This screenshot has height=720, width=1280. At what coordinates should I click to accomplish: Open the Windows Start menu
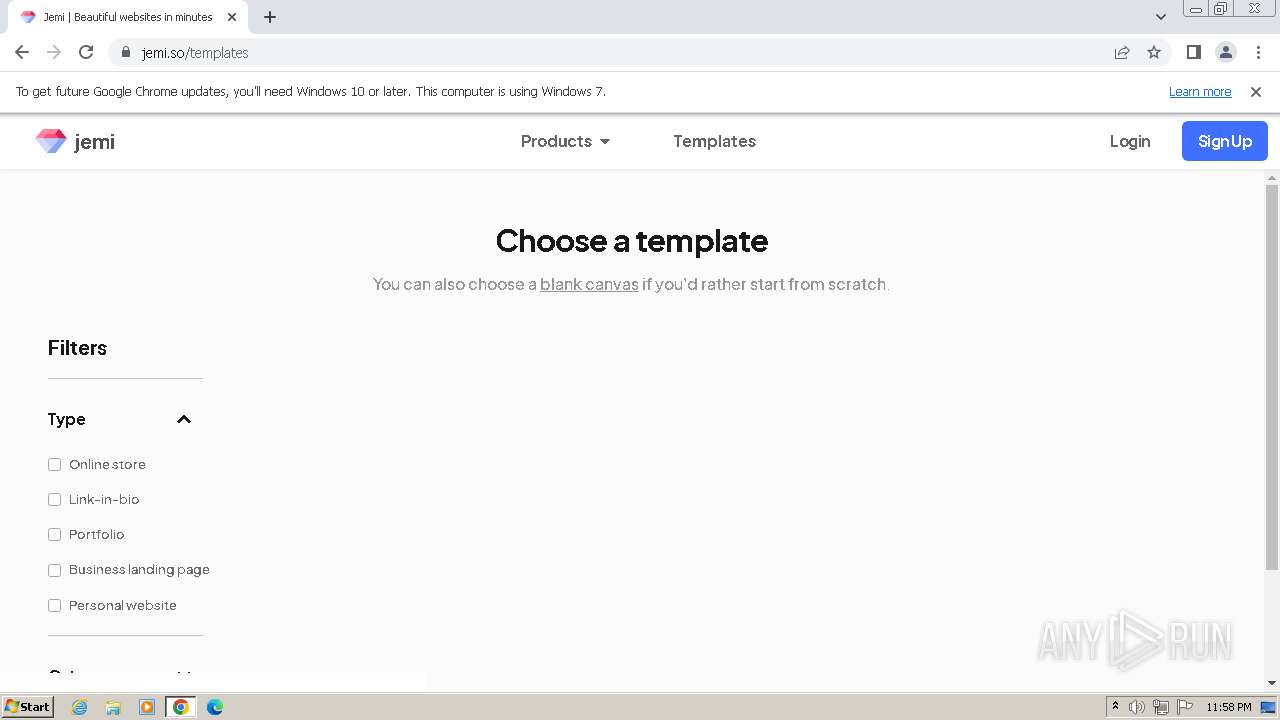[27, 706]
